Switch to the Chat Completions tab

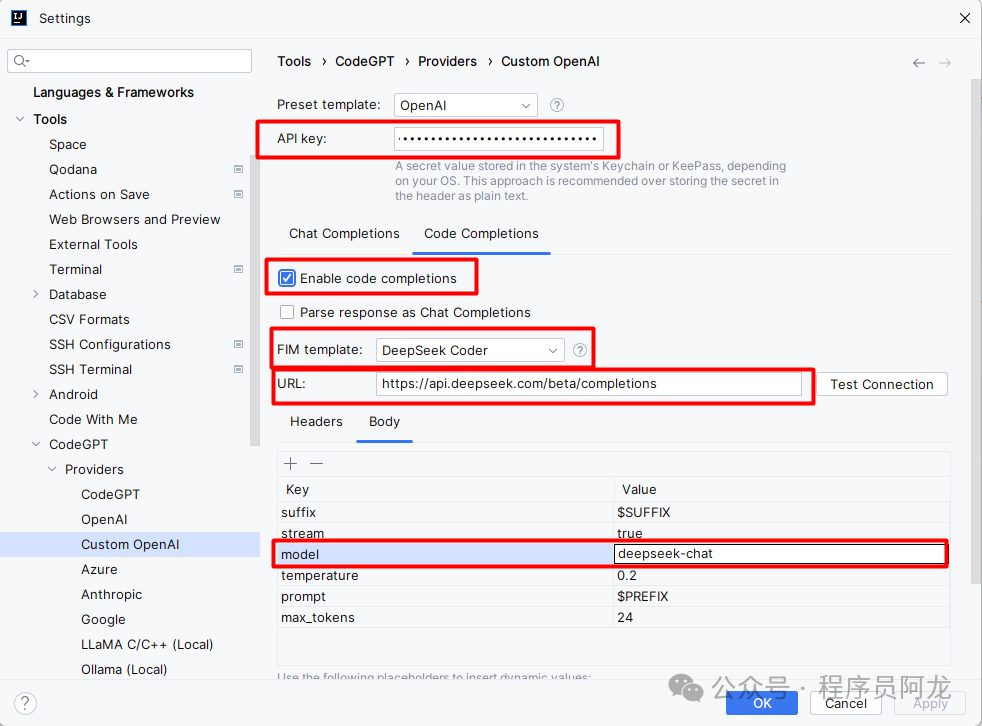(344, 234)
